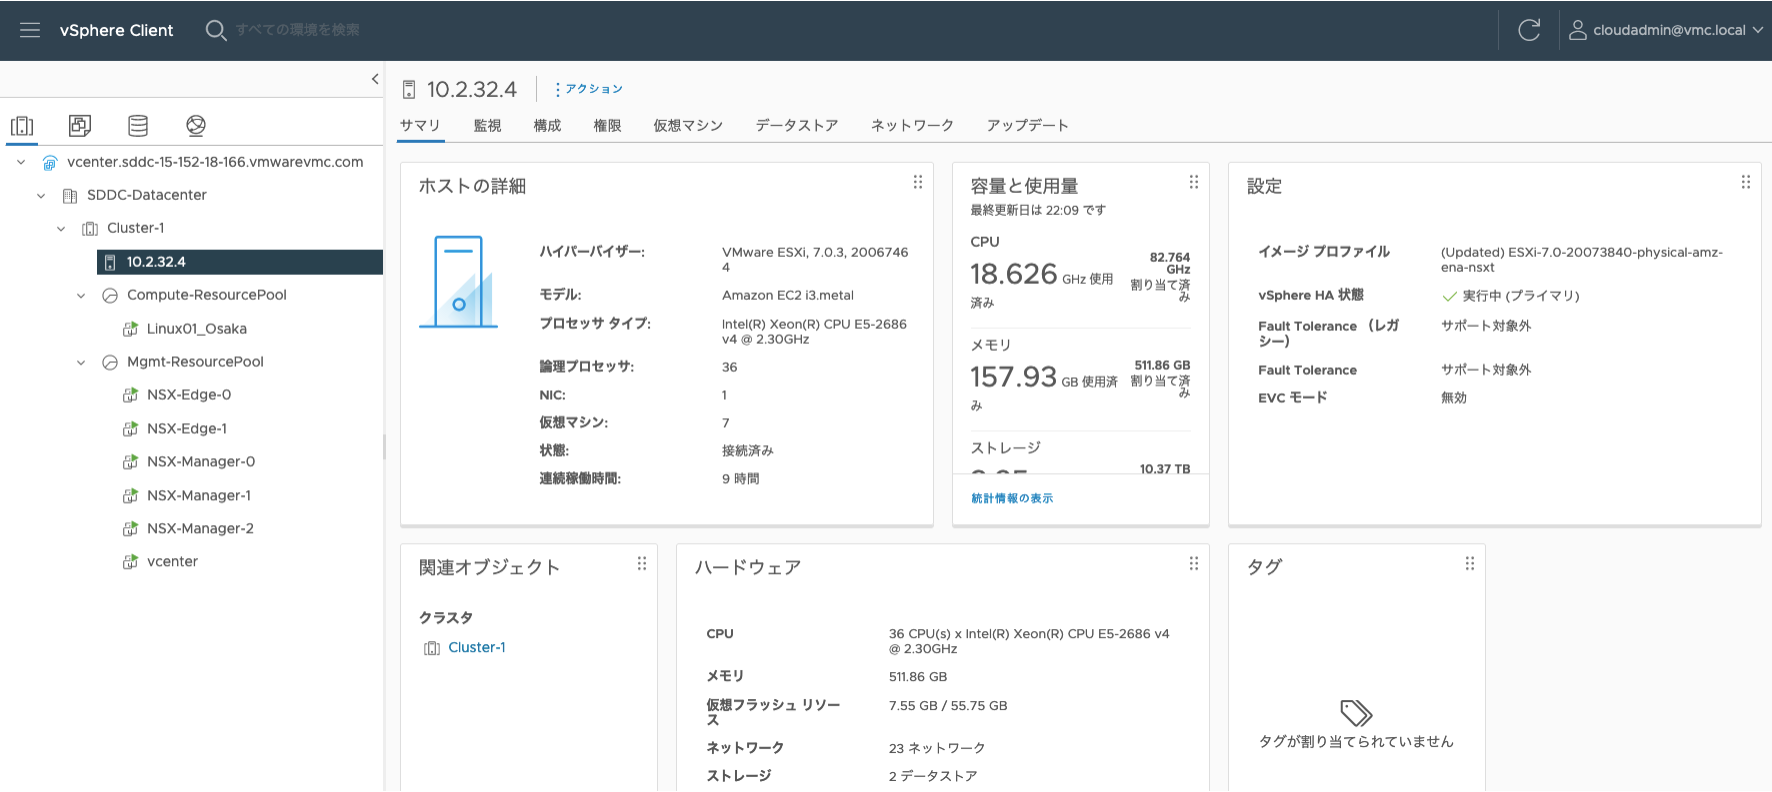
Task: Open Cluster-1 link in related objects
Action: [477, 648]
